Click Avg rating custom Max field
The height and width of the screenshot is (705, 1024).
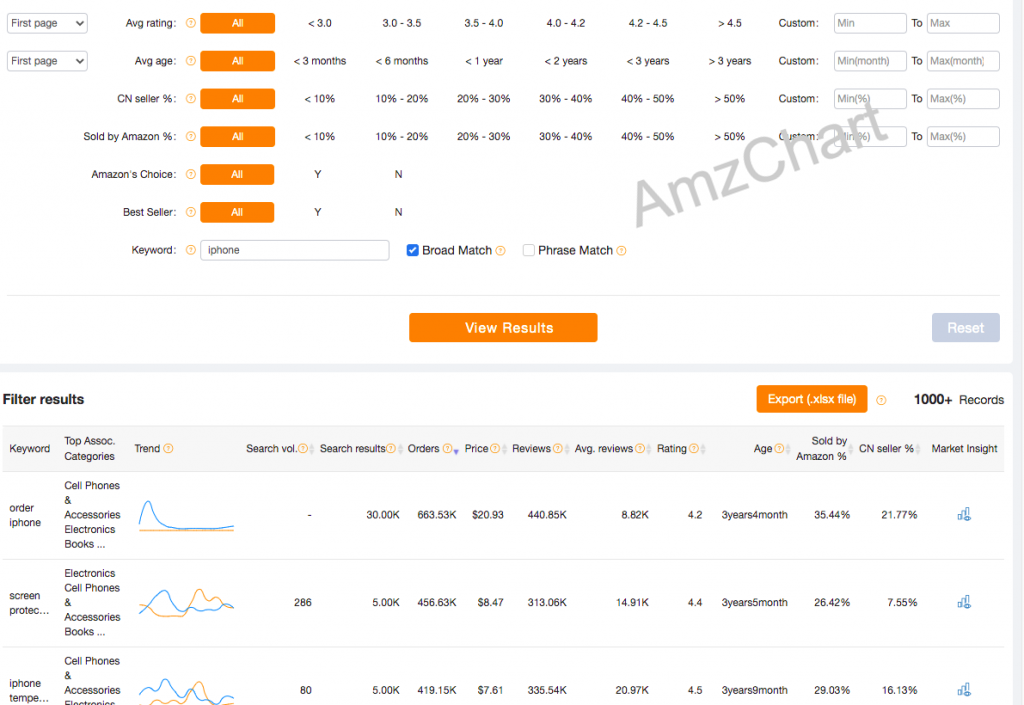963,23
